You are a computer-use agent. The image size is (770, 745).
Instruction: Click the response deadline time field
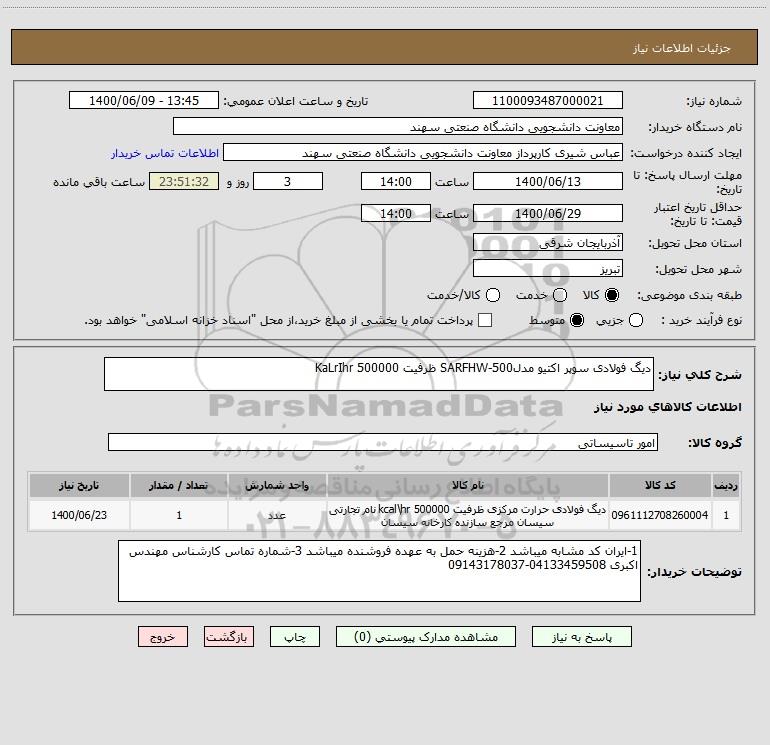point(396,181)
